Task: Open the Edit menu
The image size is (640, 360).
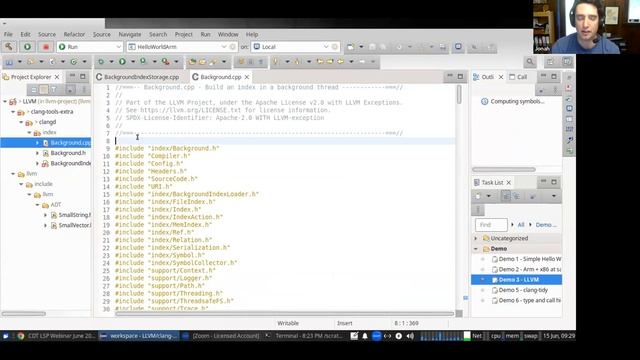Action: click(x=25, y=34)
